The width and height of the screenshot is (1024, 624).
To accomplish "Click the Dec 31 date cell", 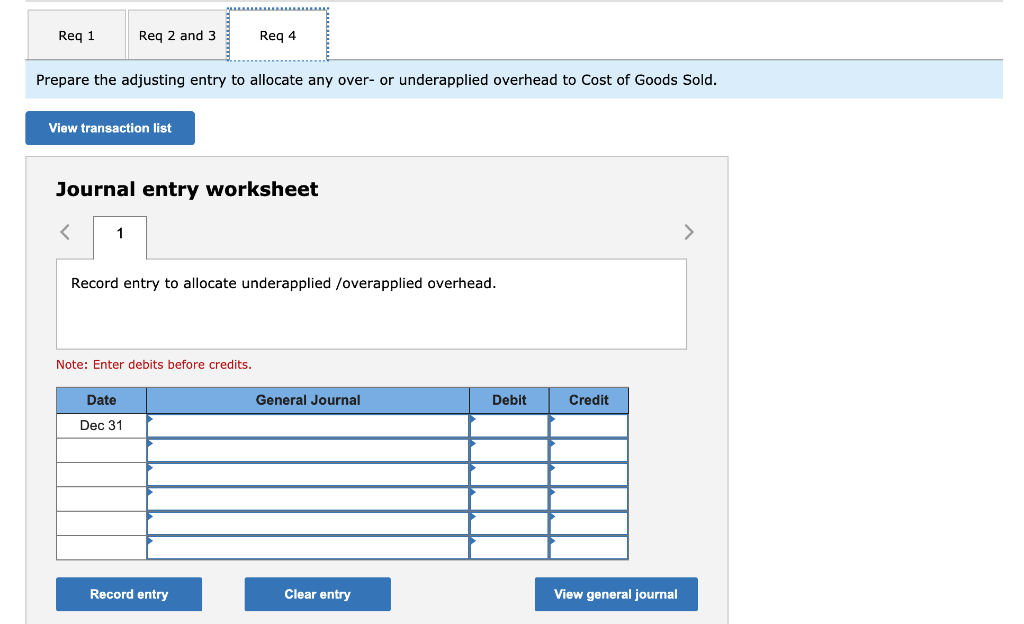I will click(x=100, y=424).
